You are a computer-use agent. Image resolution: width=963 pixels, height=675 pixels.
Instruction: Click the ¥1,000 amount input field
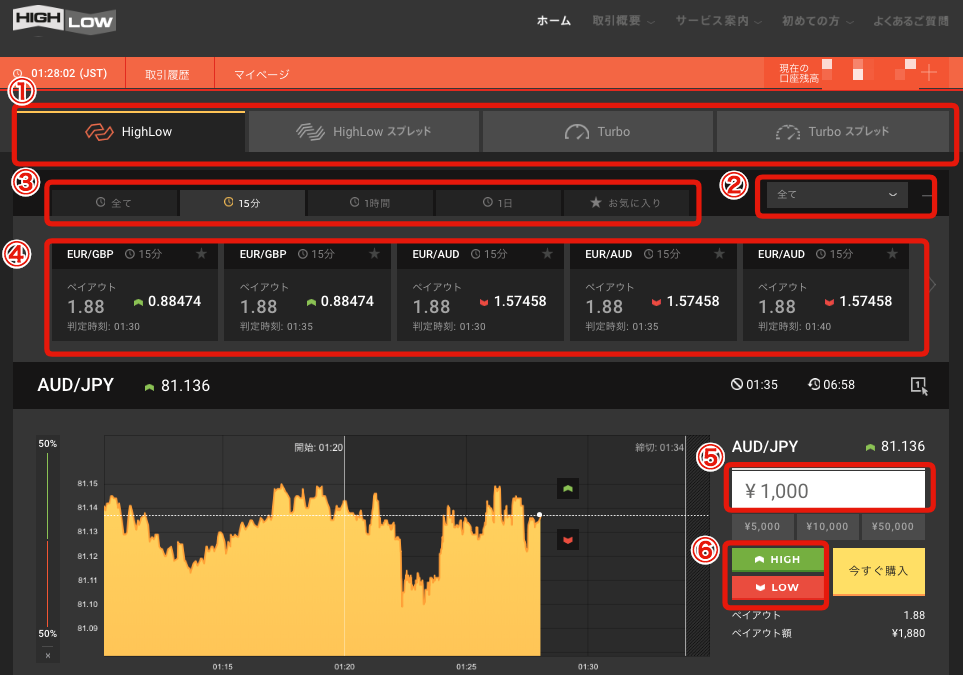point(828,490)
